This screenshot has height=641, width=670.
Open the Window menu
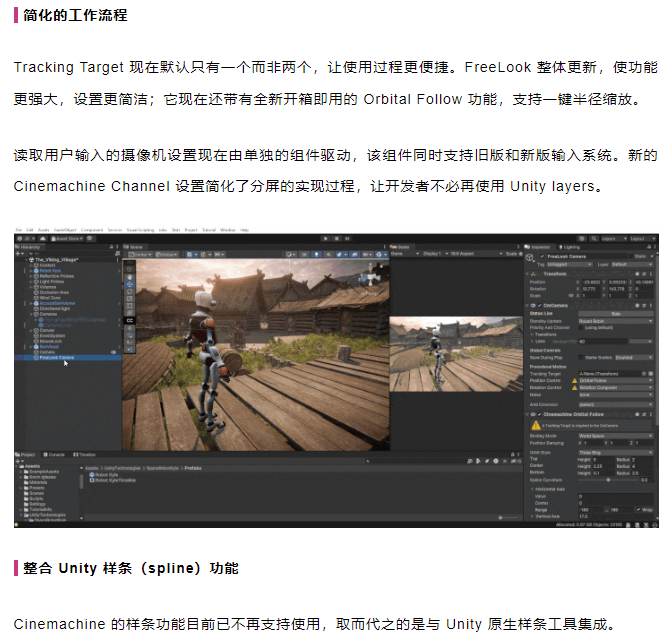tap(228, 230)
